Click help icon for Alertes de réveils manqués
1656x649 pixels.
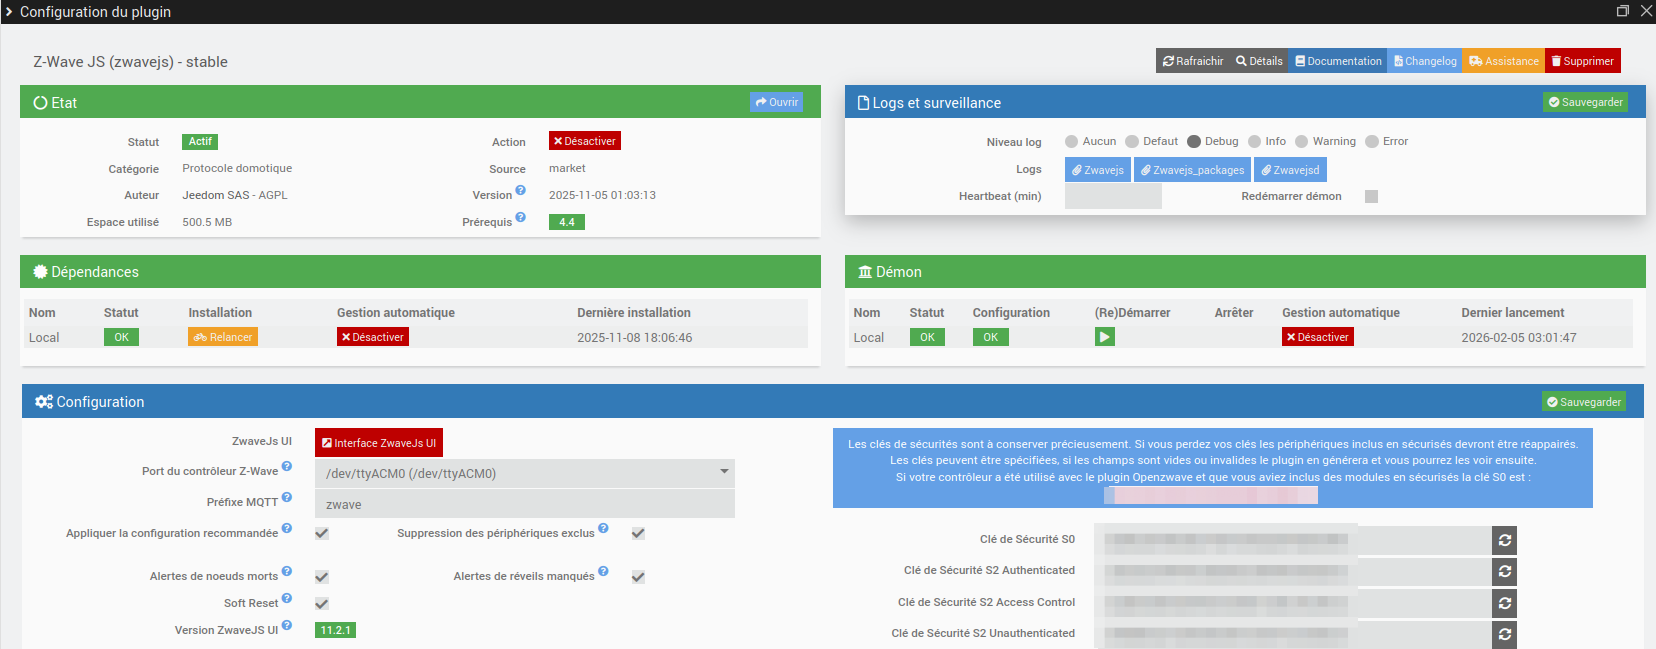coord(603,571)
